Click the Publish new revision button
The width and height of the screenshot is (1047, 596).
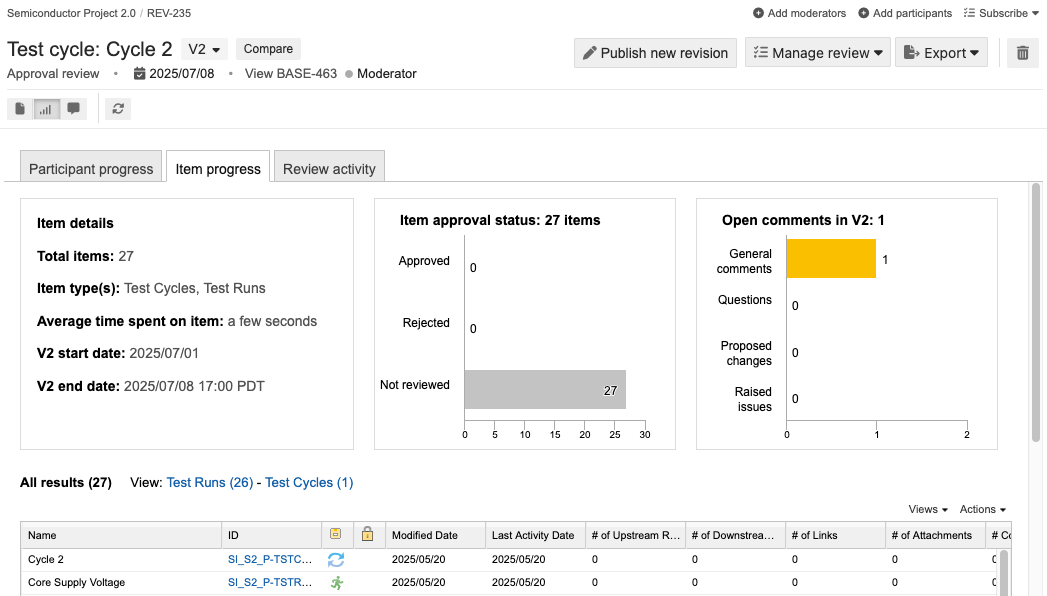tap(655, 53)
